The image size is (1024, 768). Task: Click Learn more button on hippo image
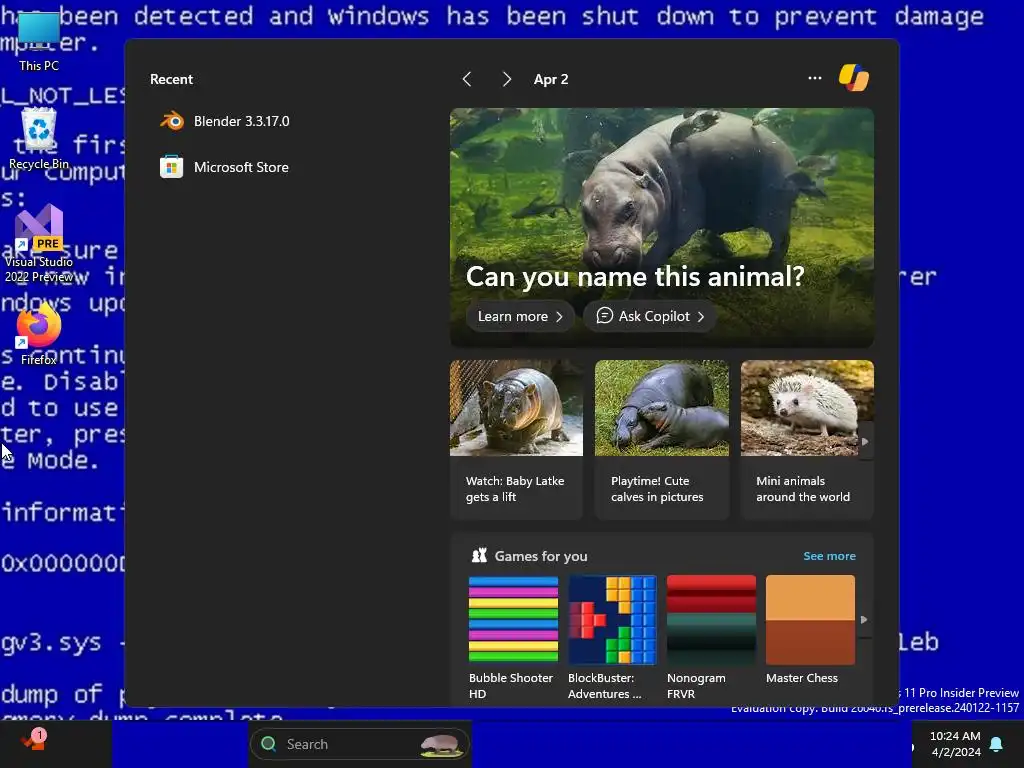pos(520,317)
